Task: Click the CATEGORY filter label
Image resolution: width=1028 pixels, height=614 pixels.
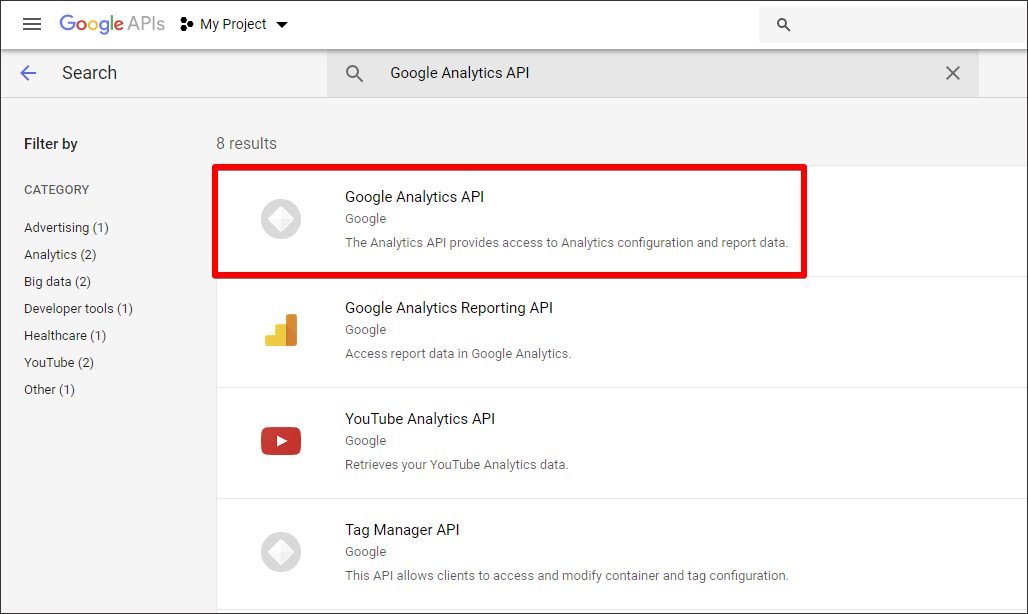Action: click(x=56, y=189)
